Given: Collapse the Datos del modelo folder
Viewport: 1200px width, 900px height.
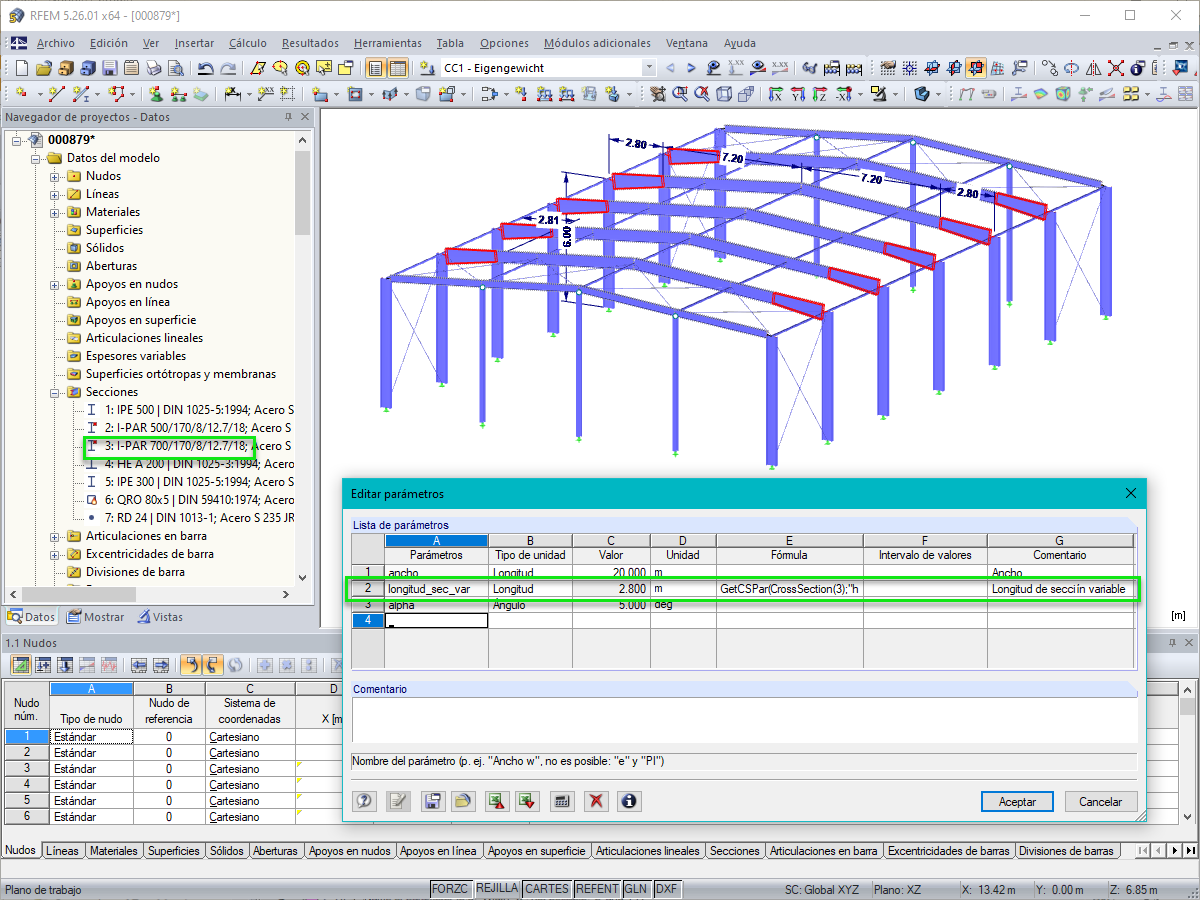Looking at the screenshot, I should (36, 158).
